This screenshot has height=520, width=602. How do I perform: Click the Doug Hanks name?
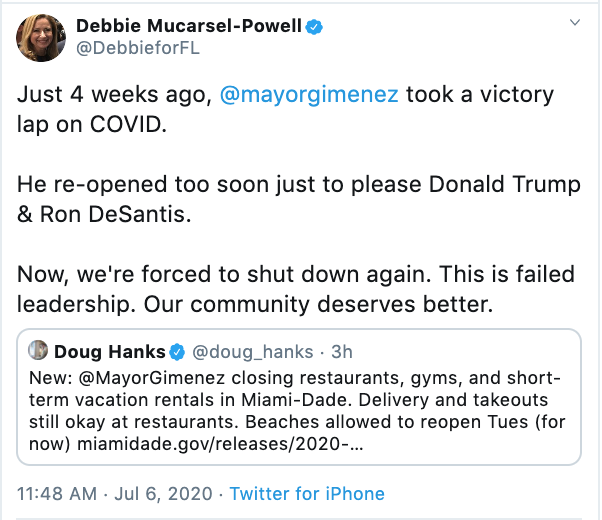pyautogui.click(x=110, y=352)
